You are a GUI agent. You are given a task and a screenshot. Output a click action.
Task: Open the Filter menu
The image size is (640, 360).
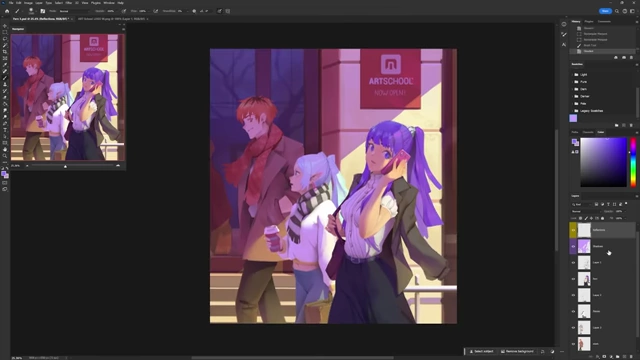pos(69,3)
